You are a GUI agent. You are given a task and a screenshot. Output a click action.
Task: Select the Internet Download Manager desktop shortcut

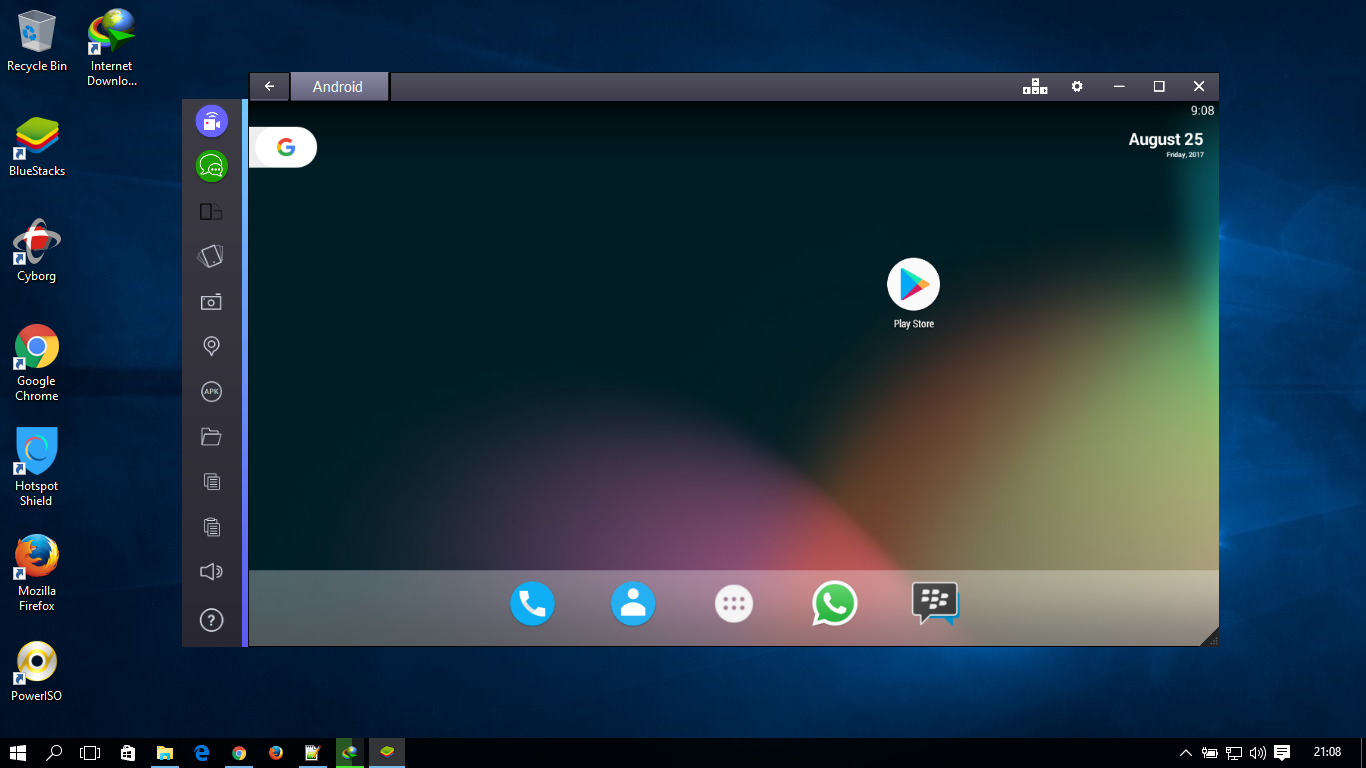click(112, 48)
